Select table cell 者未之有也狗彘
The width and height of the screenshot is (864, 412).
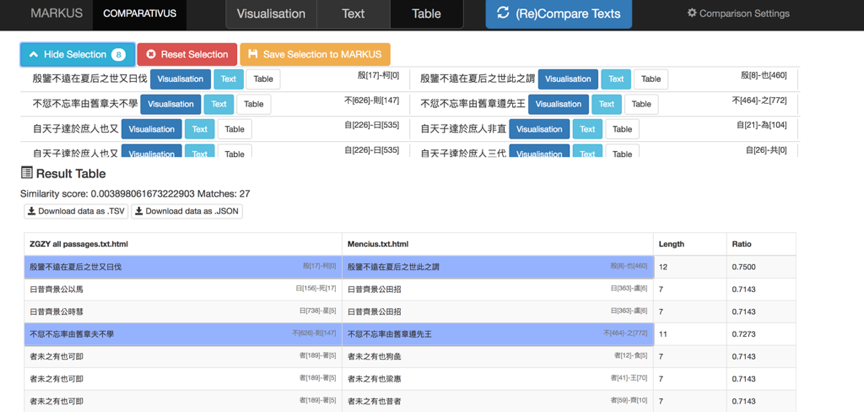coord(498,357)
